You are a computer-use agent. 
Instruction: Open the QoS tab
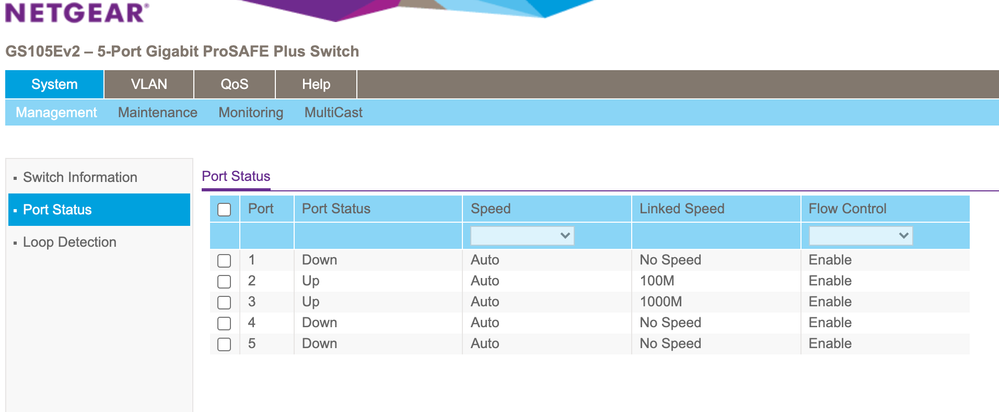tap(234, 84)
